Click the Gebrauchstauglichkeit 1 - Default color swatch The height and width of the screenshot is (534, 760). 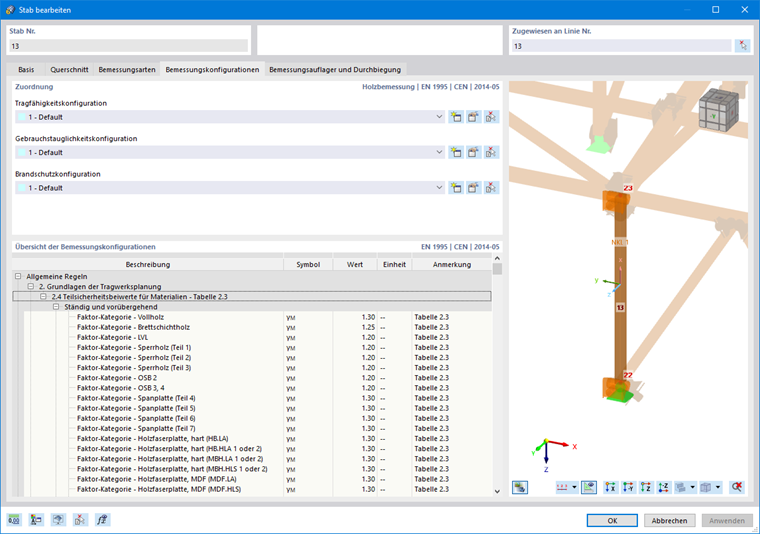click(21, 152)
